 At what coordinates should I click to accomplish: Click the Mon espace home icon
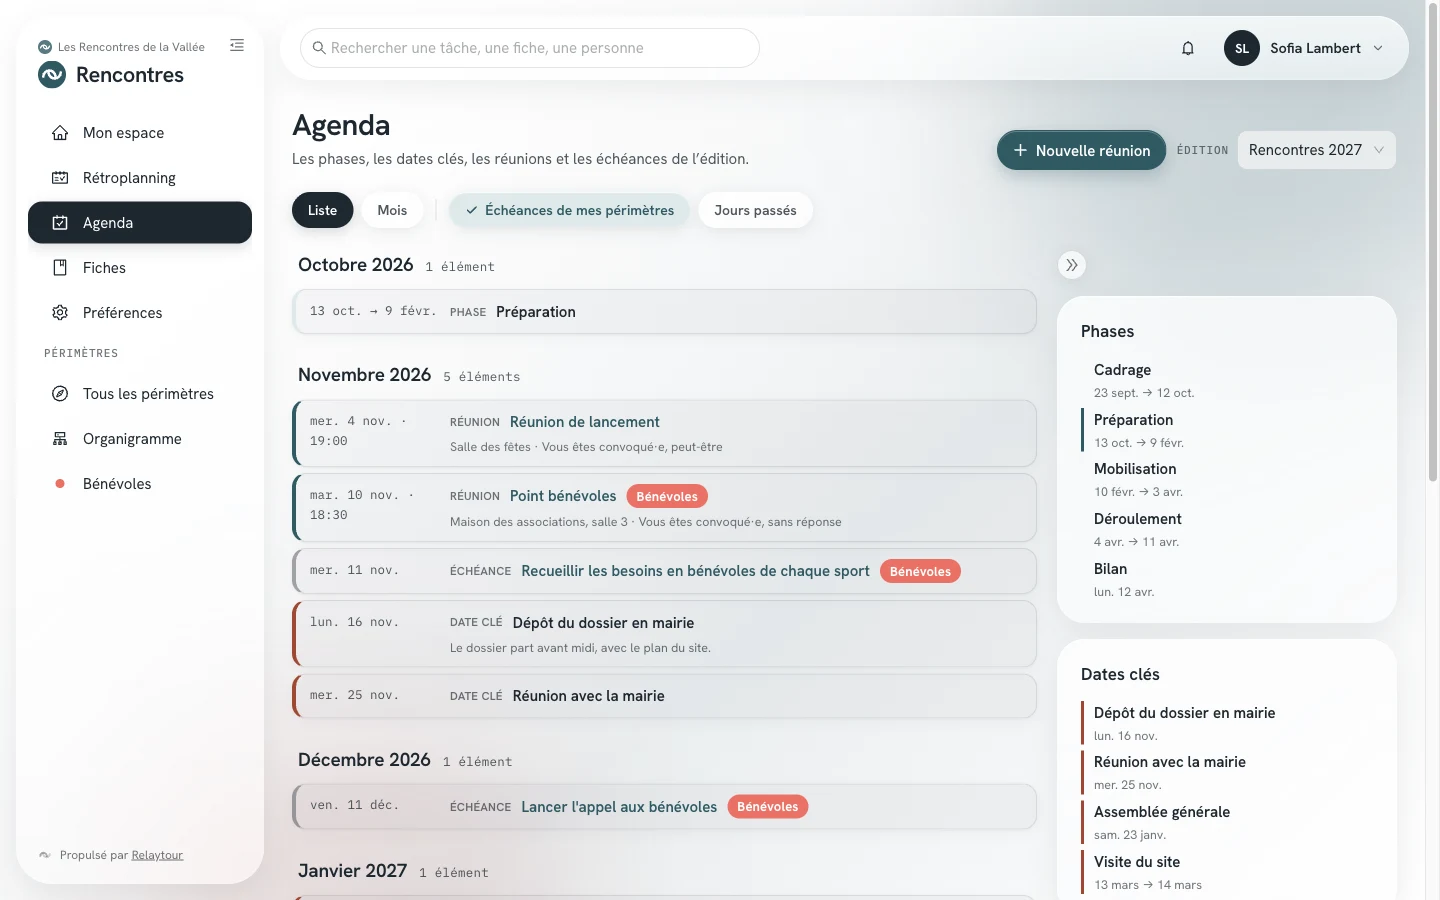pos(60,133)
